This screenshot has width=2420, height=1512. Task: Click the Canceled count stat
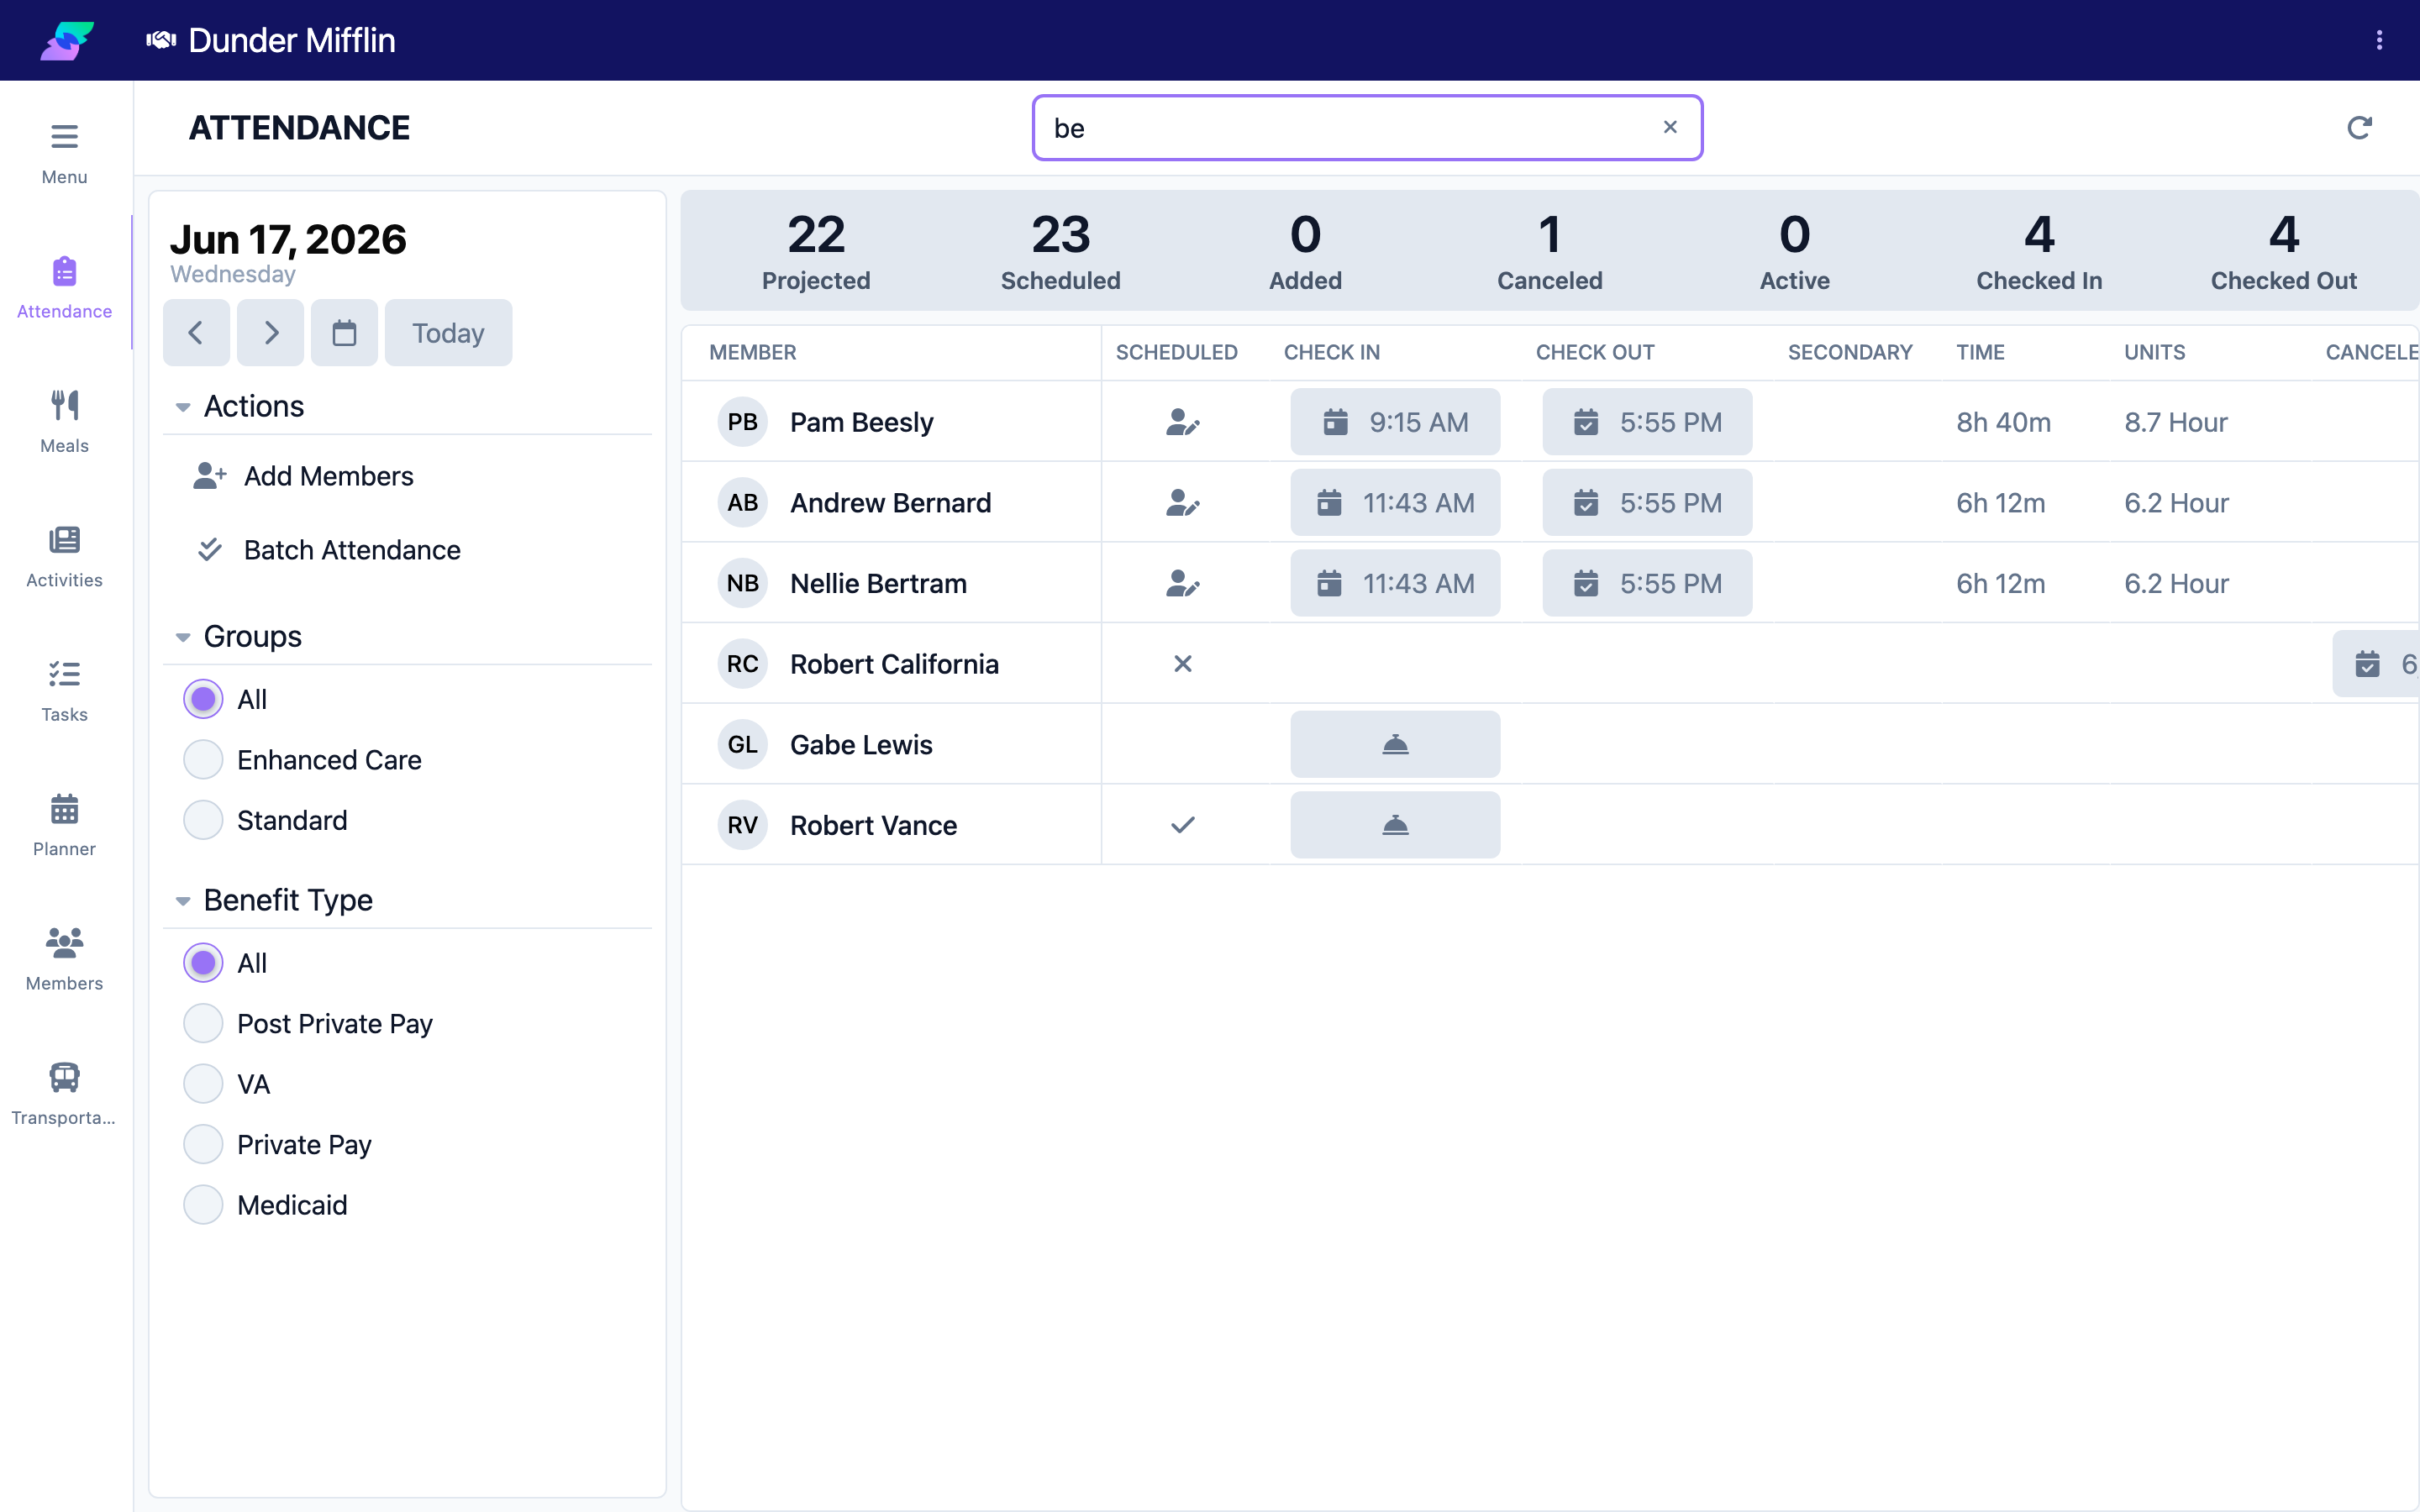[x=1549, y=251]
